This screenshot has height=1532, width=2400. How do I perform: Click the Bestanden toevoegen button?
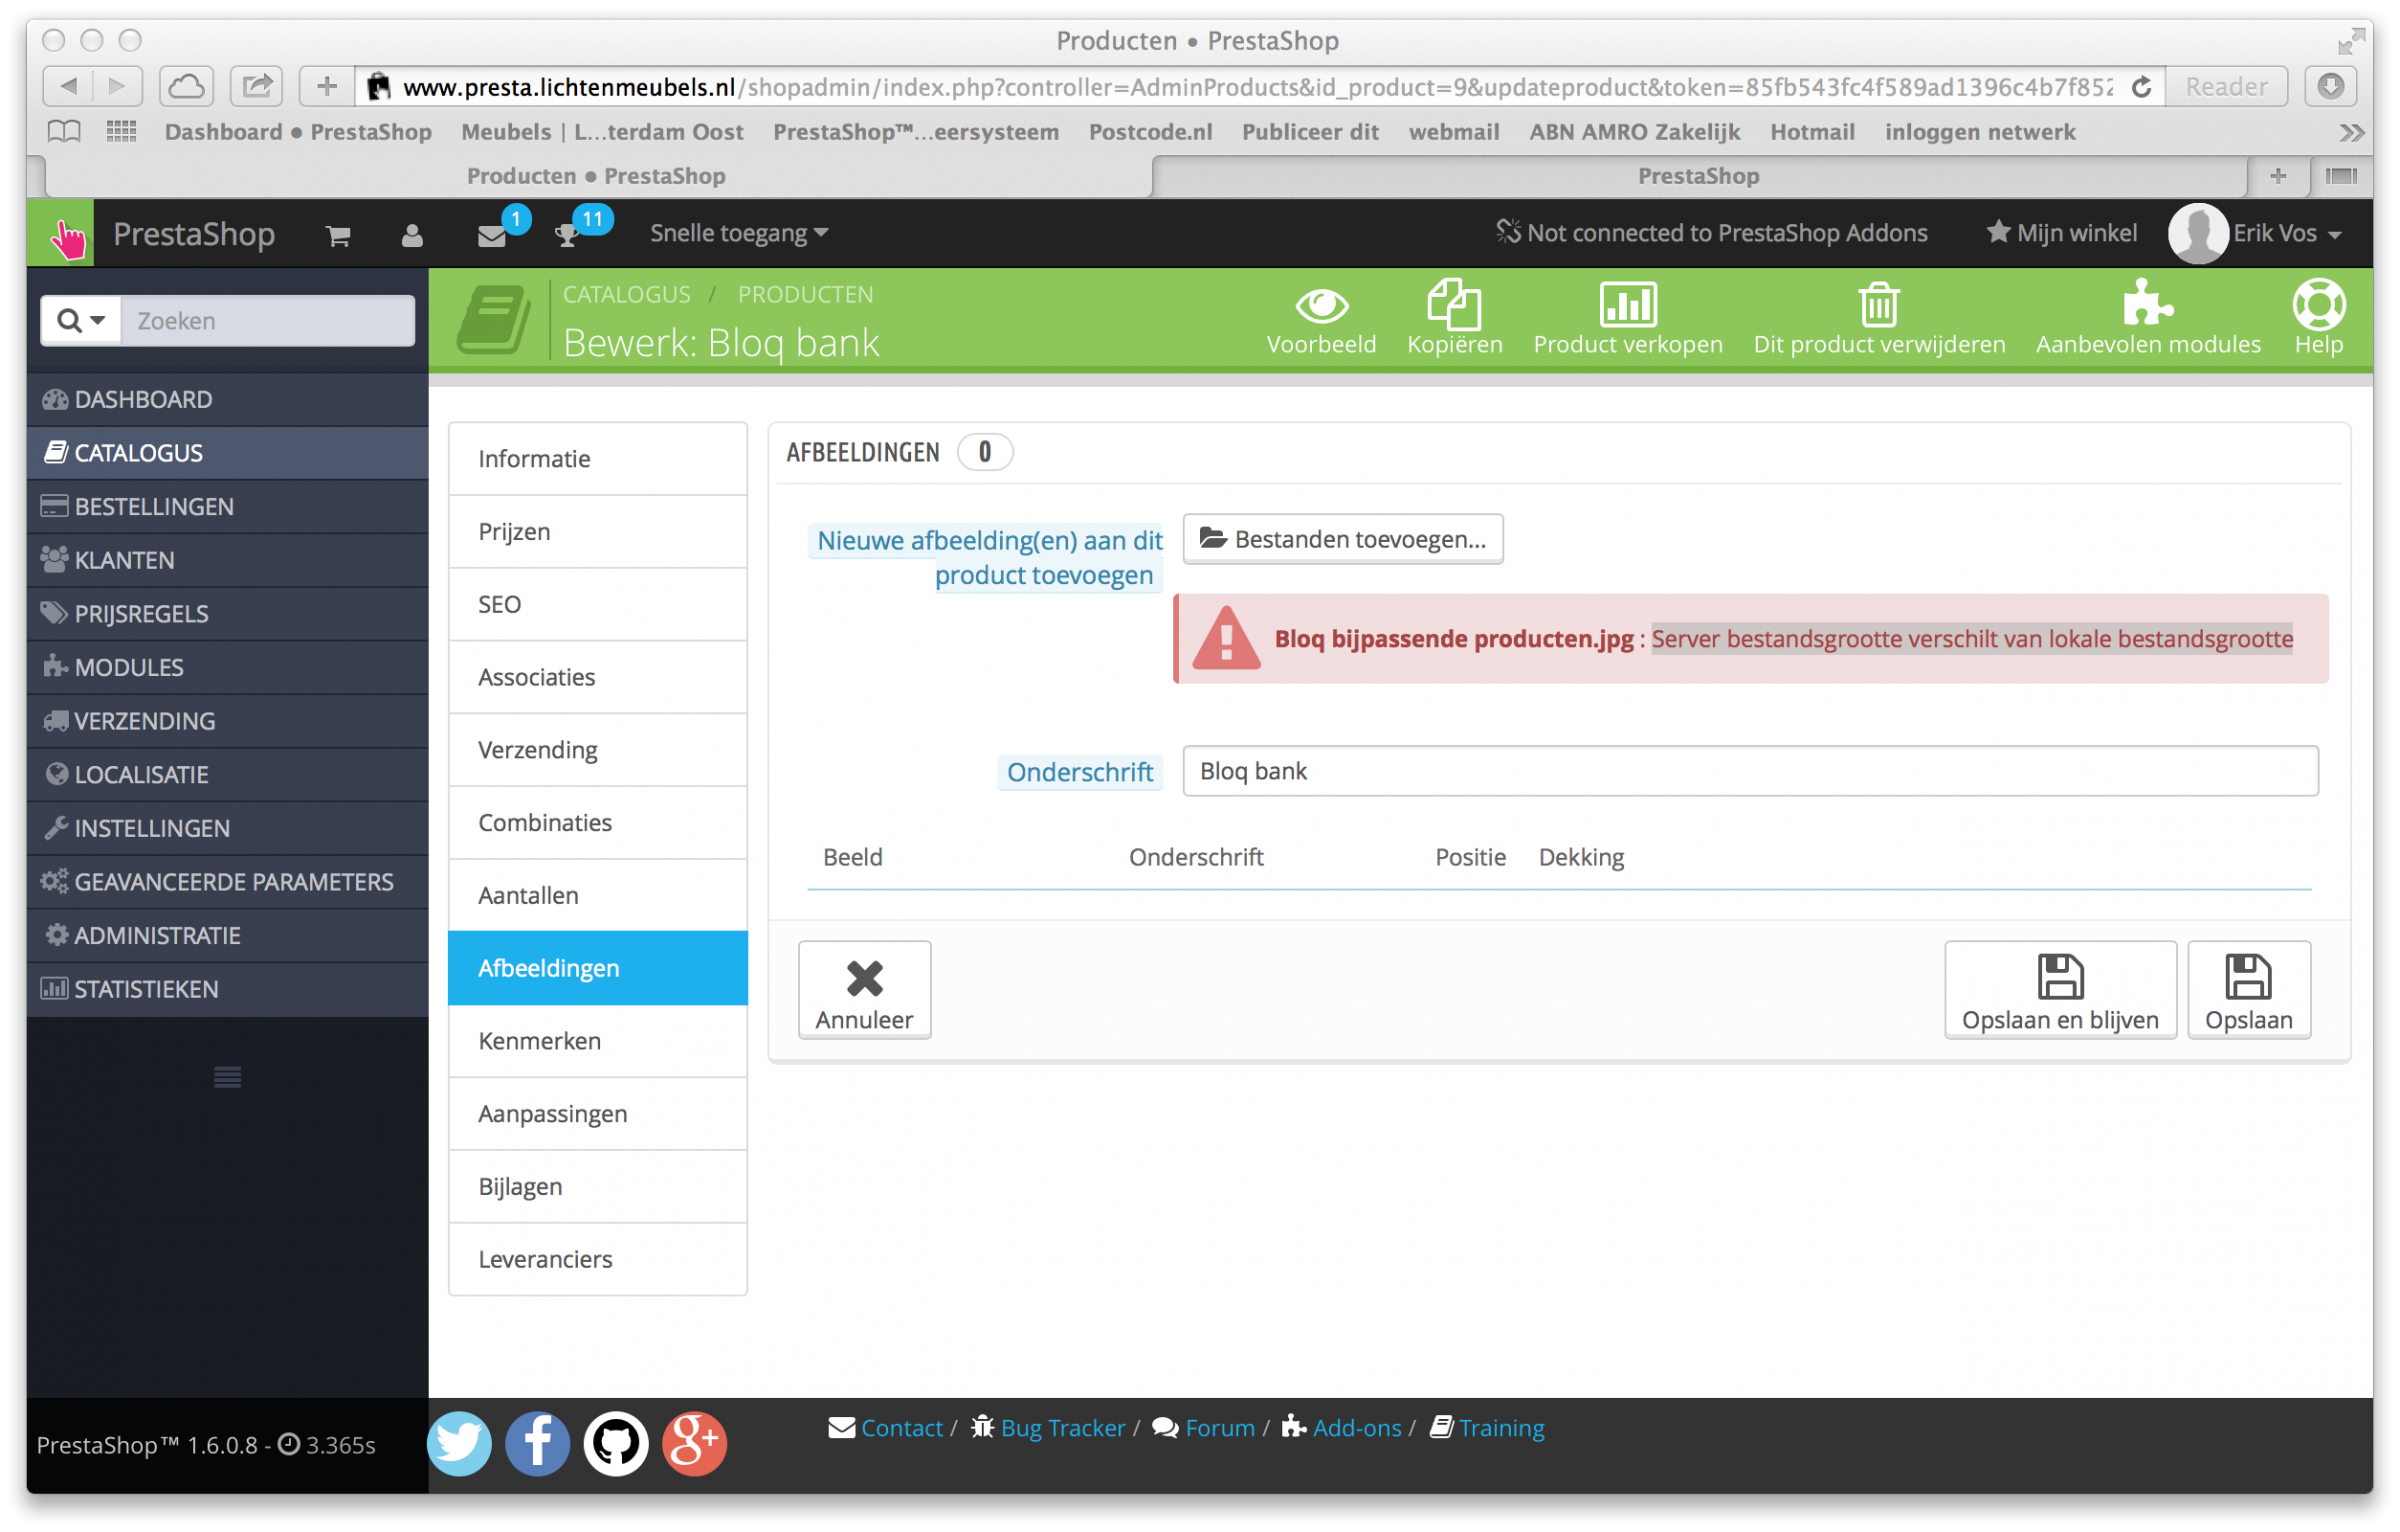pyautogui.click(x=1342, y=539)
